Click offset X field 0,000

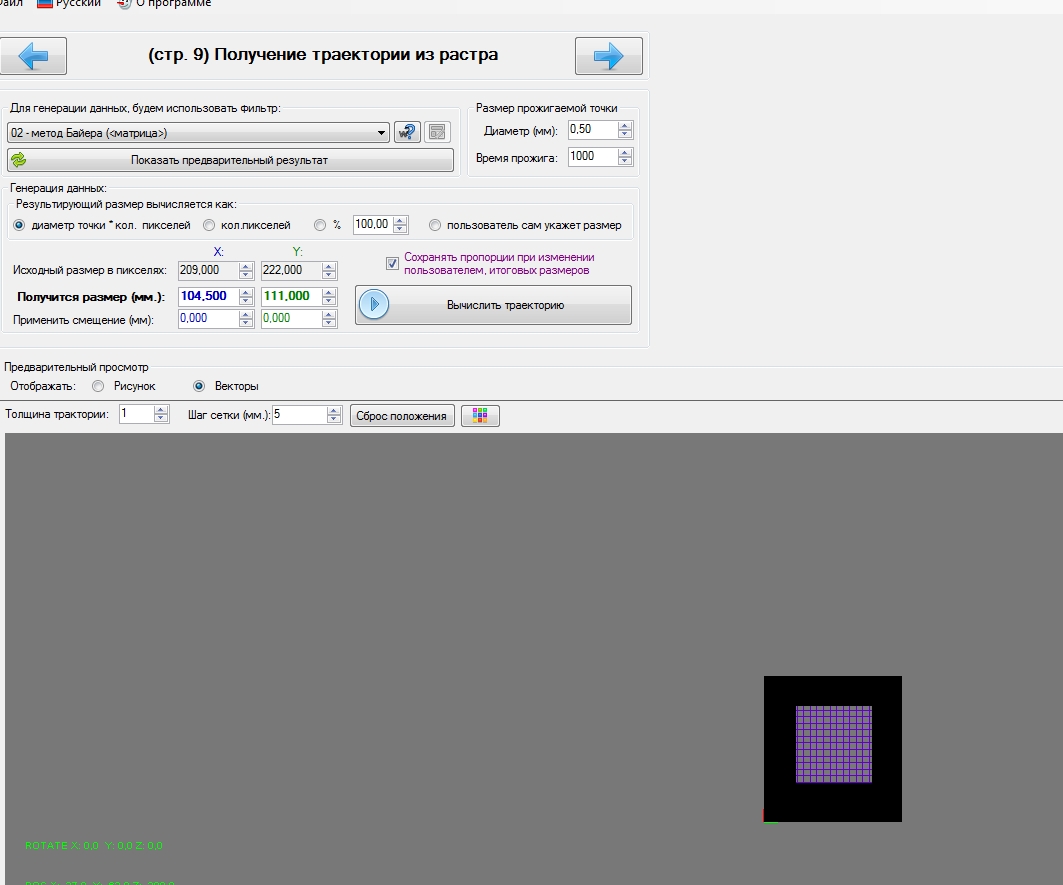(x=208, y=319)
